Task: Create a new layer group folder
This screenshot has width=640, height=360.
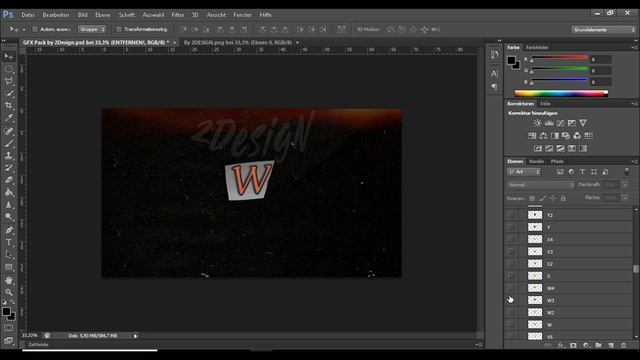Action: coord(598,345)
